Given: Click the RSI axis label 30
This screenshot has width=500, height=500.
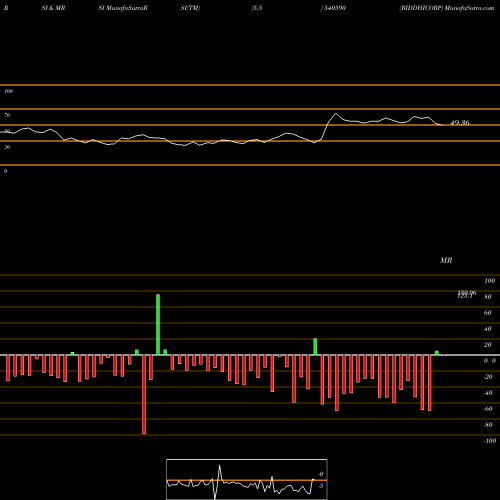Looking at the screenshot, I should tap(7, 147).
